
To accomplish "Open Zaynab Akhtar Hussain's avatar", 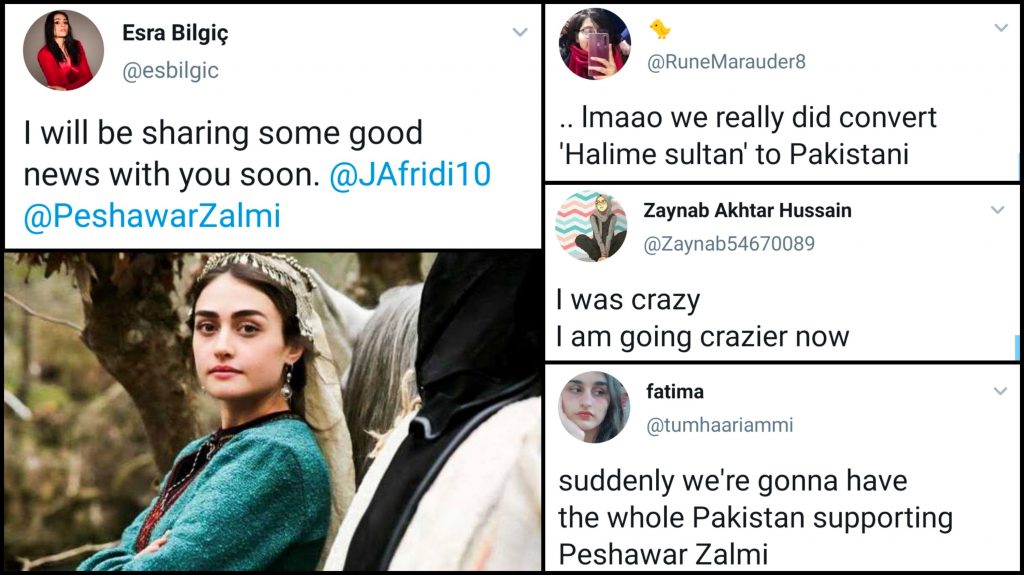I will pos(591,226).
